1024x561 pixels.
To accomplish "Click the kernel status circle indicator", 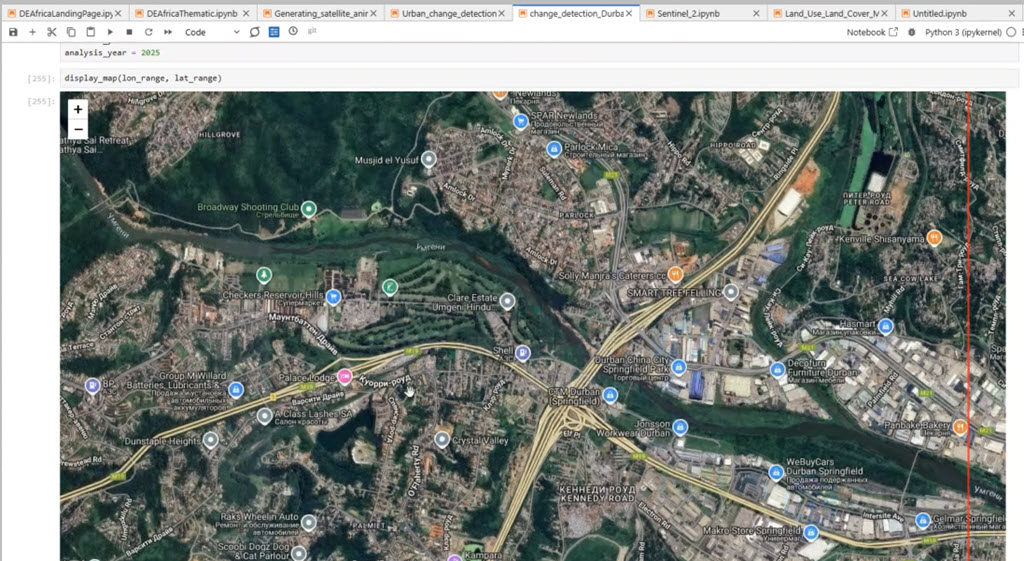I will (x=1011, y=32).
